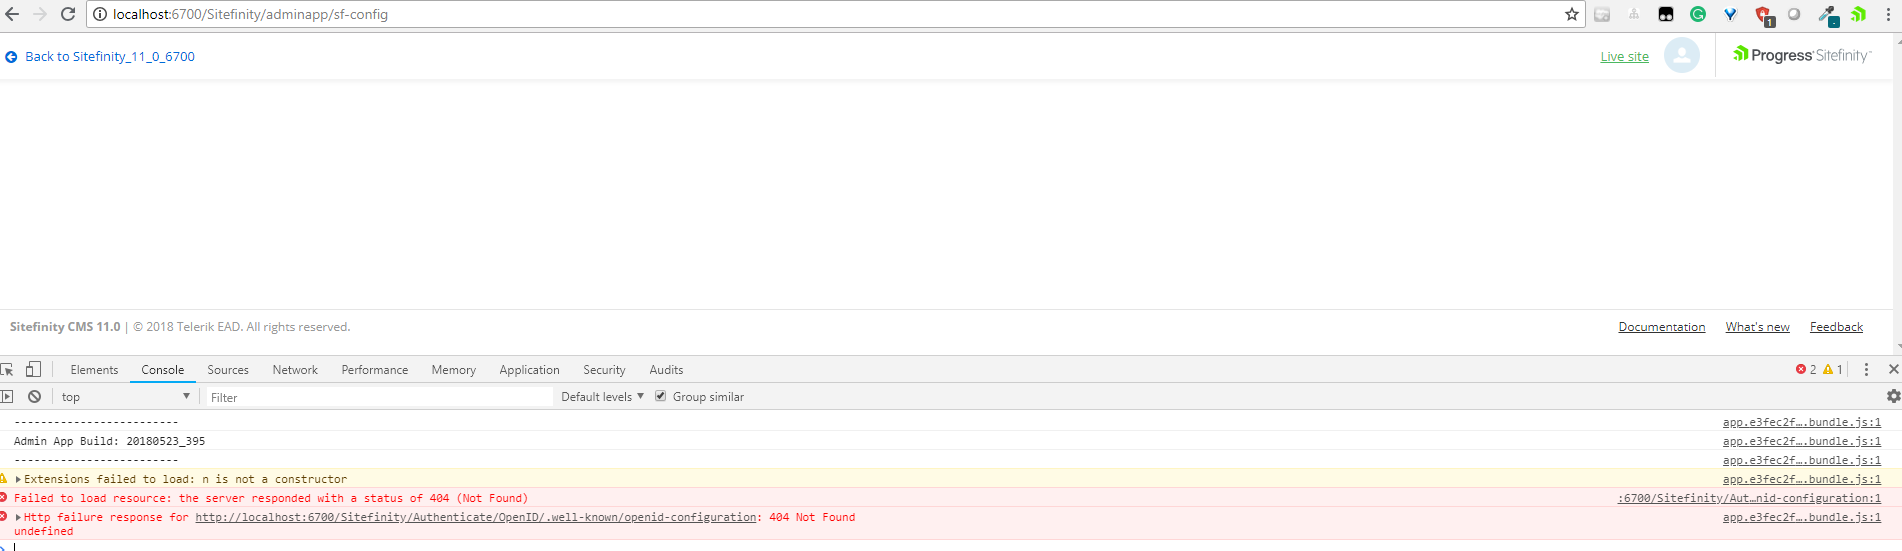Open the blue funnel extension icon

click(x=1730, y=14)
